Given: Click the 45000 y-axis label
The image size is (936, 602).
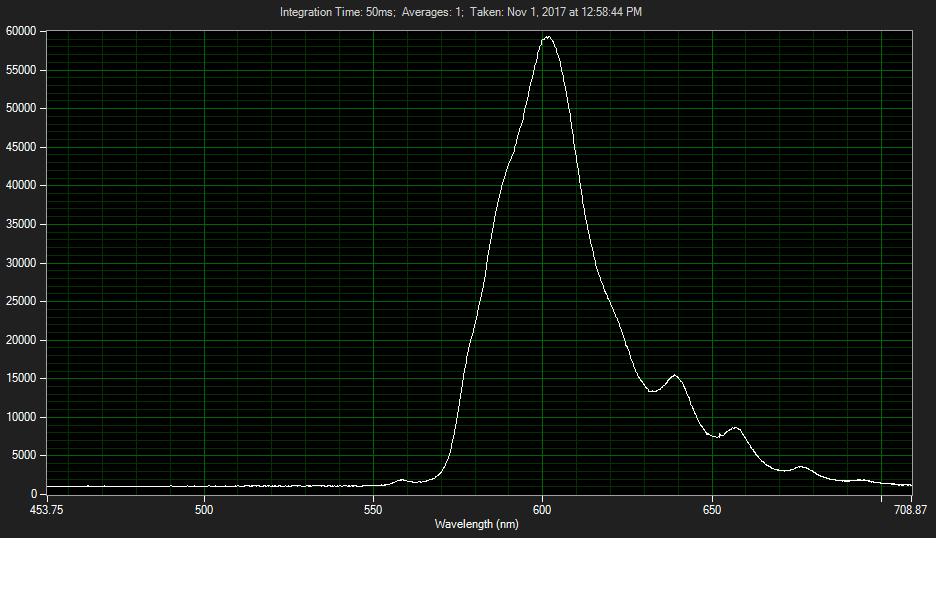Looking at the screenshot, I should pyautogui.click(x=21, y=147).
